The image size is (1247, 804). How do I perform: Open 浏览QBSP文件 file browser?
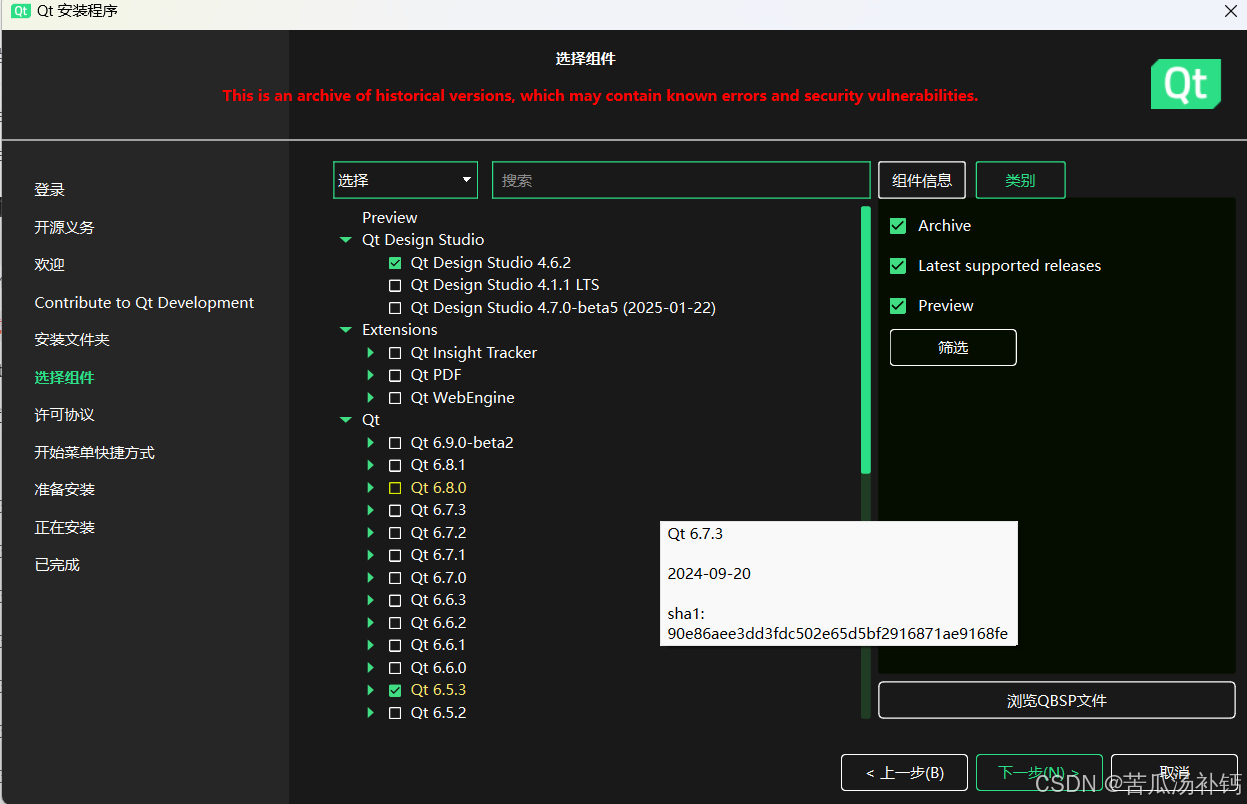tap(1057, 700)
